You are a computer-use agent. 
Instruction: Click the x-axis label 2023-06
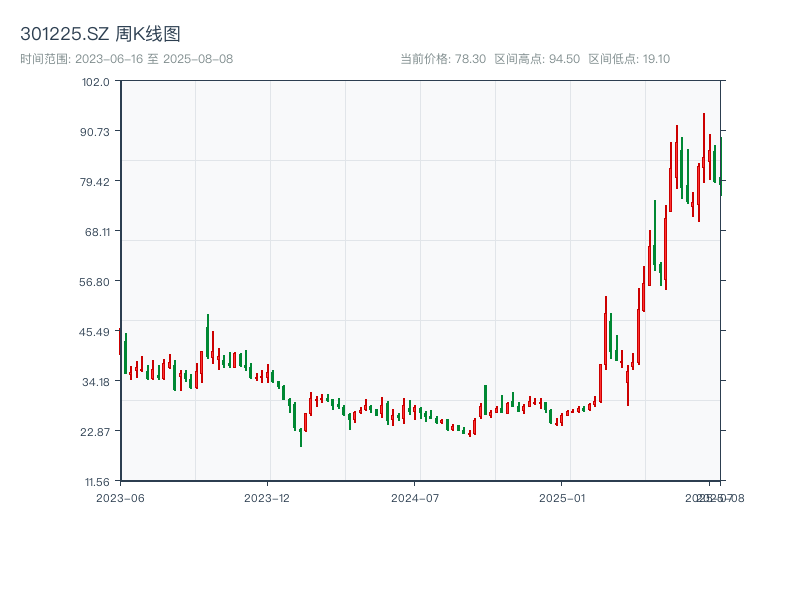click(x=120, y=498)
